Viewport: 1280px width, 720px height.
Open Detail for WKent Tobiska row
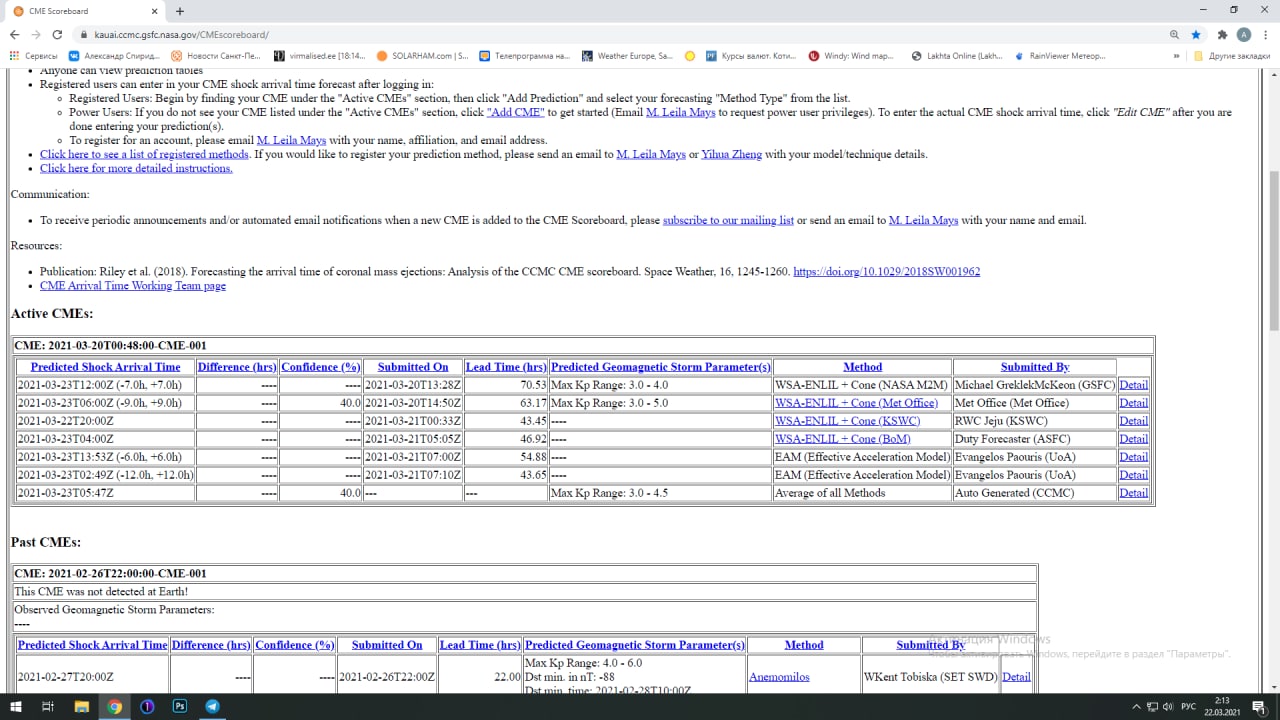click(x=1016, y=677)
